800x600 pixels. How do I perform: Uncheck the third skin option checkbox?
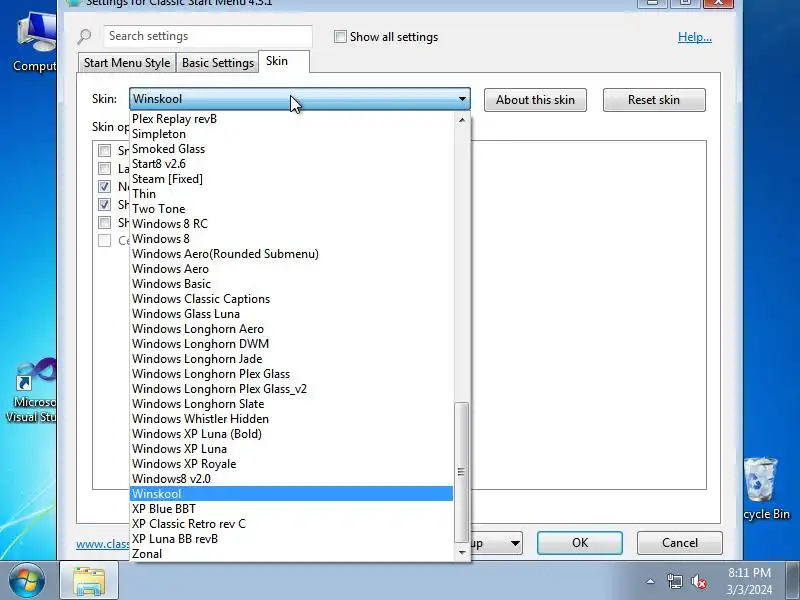[x=105, y=187]
